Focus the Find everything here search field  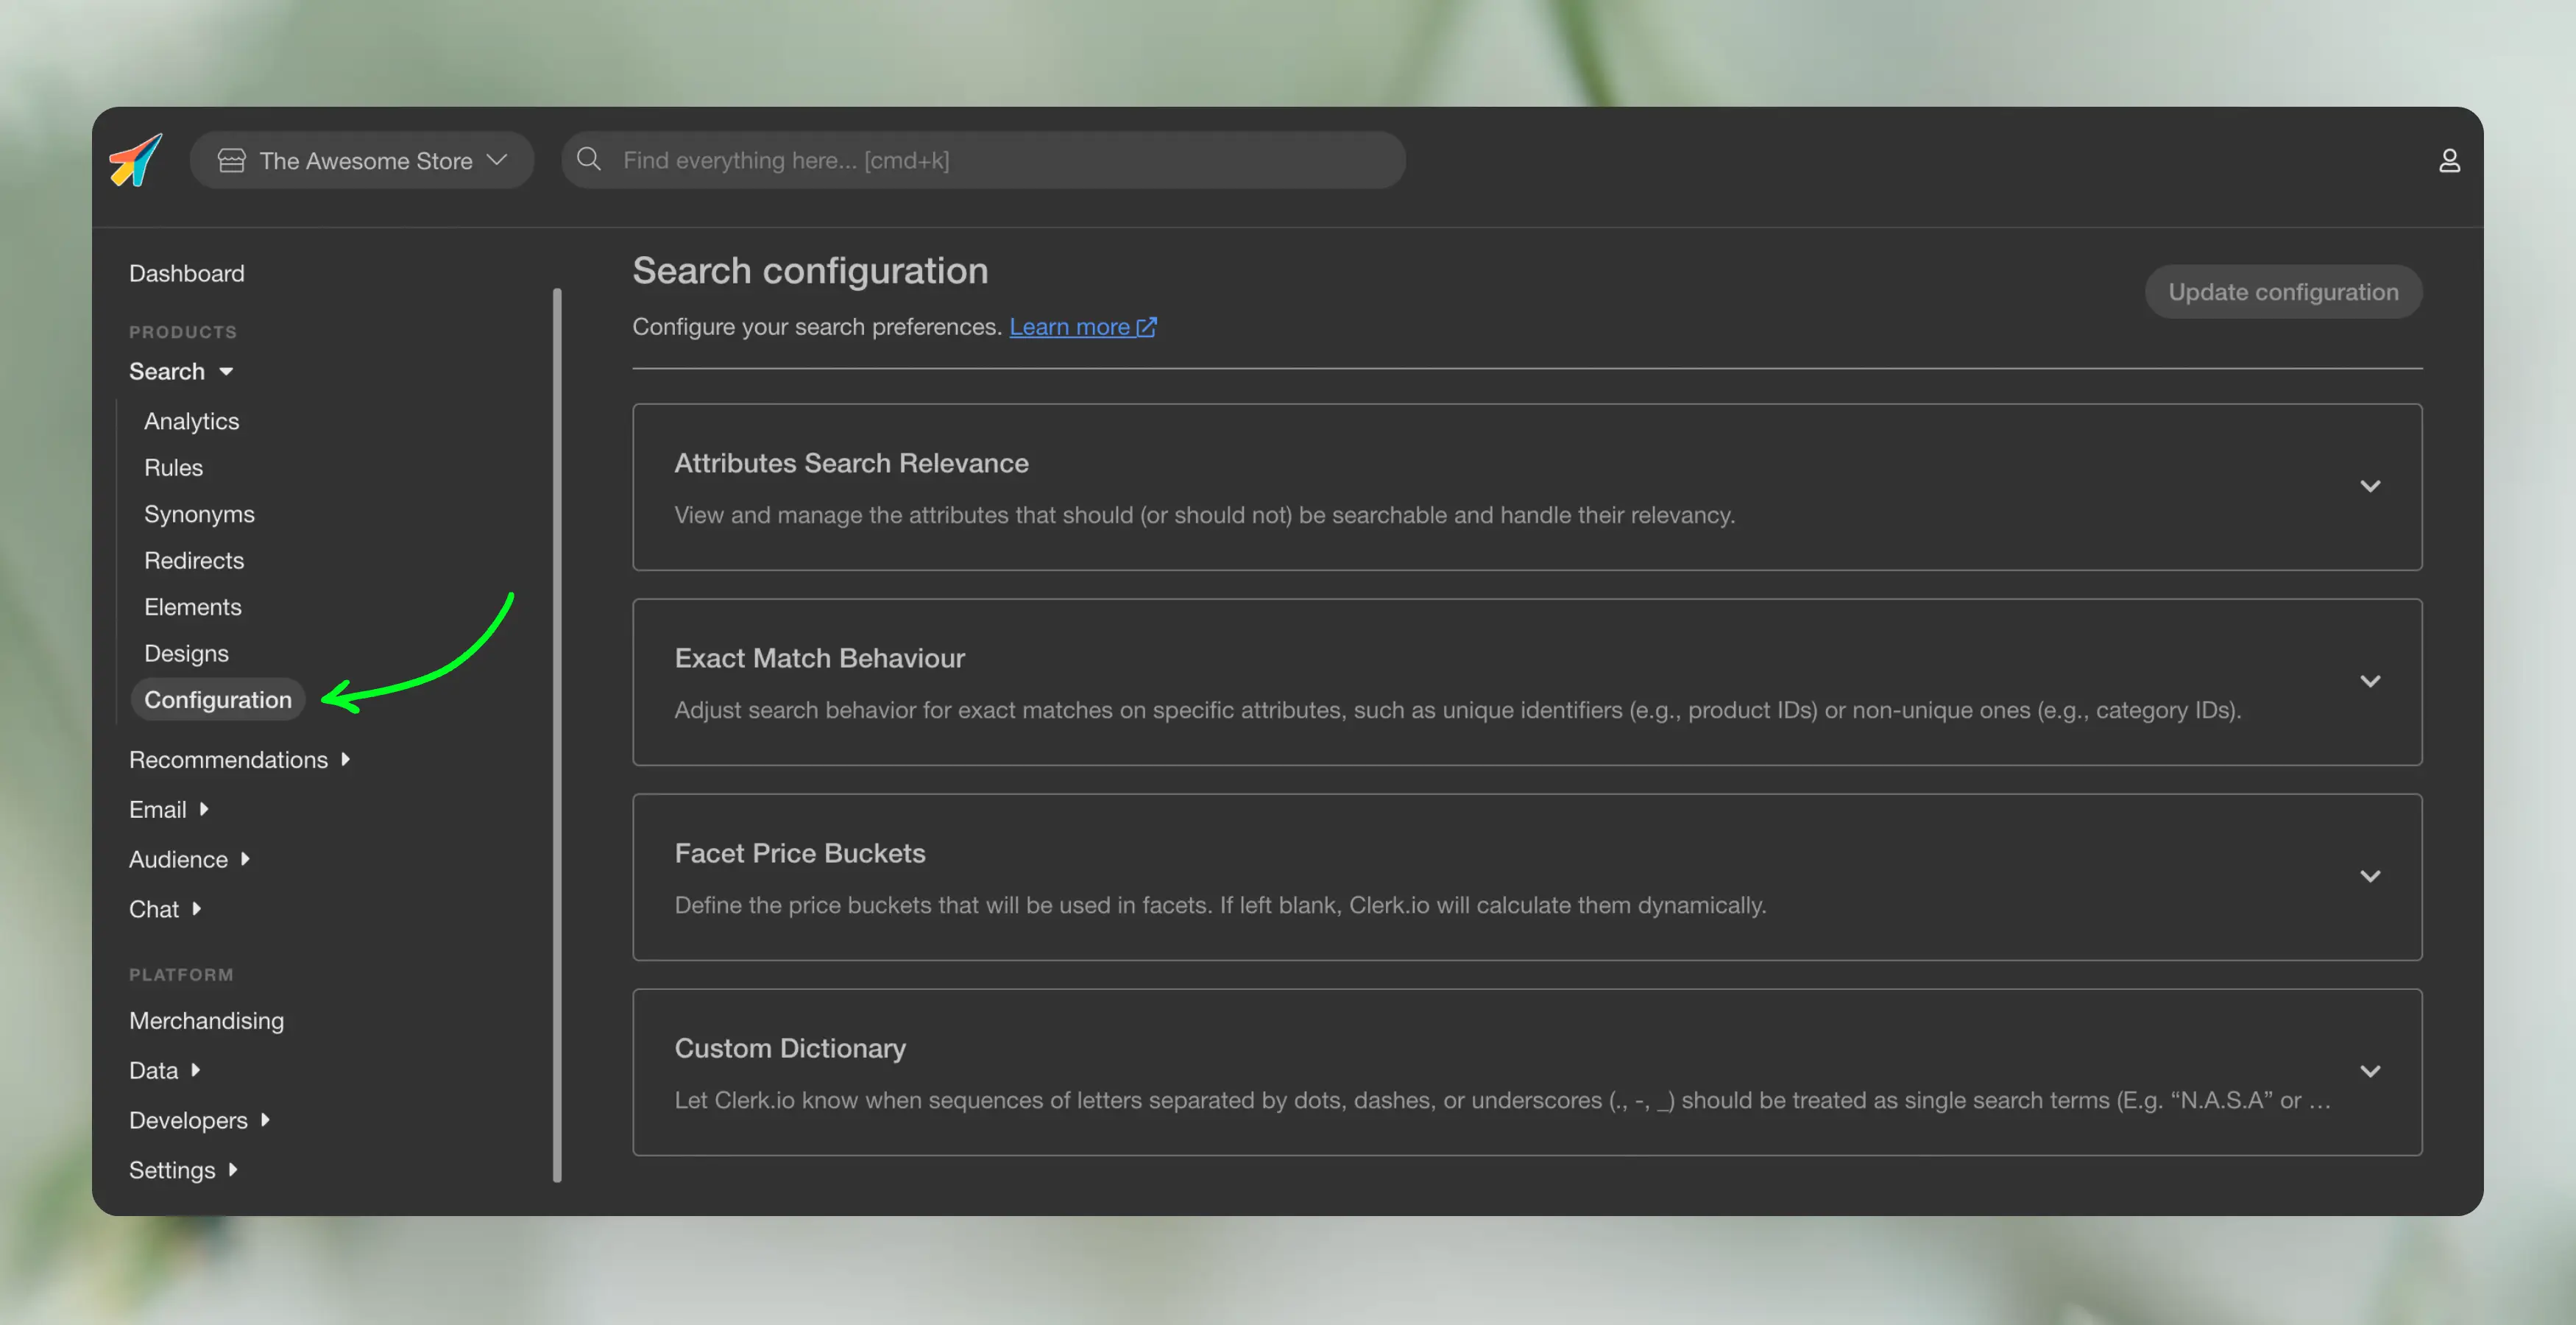[x=1000, y=160]
